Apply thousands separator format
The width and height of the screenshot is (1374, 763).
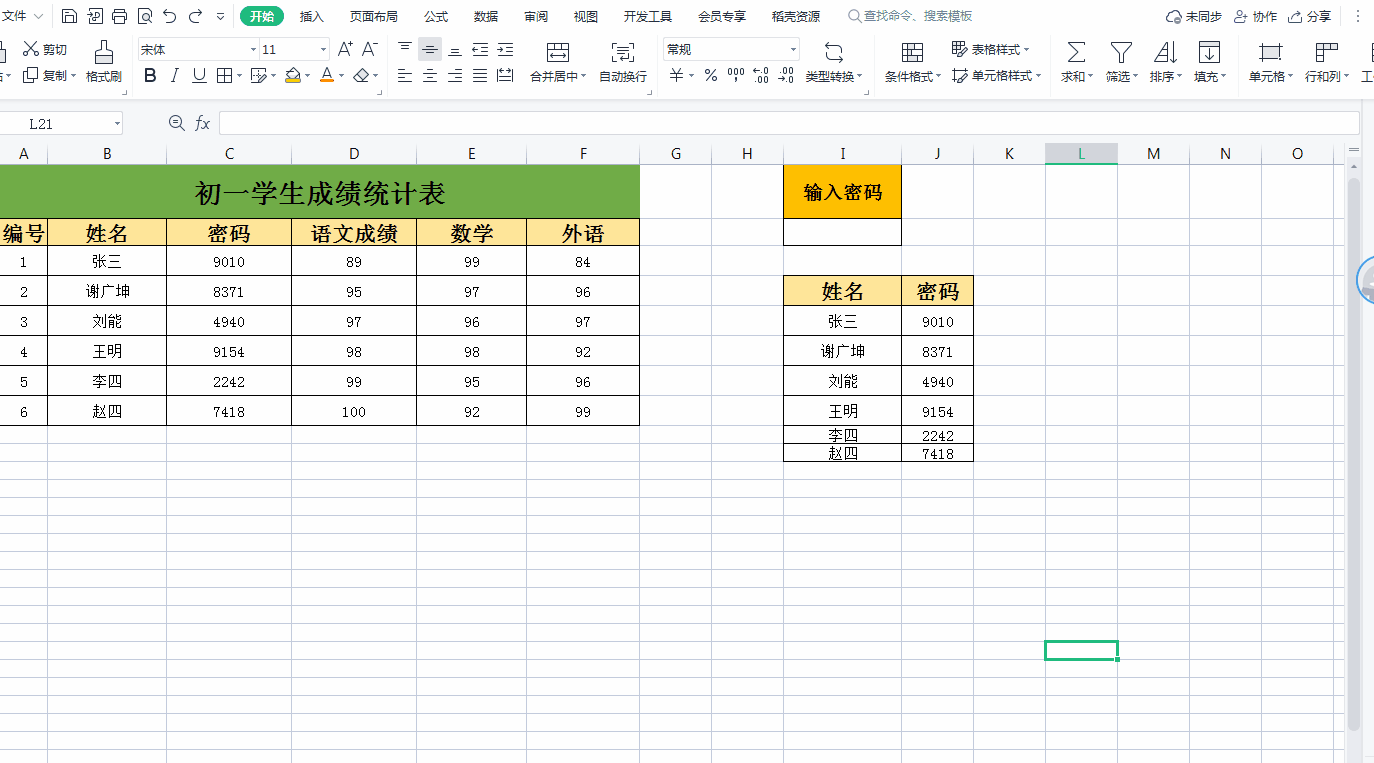[736, 75]
